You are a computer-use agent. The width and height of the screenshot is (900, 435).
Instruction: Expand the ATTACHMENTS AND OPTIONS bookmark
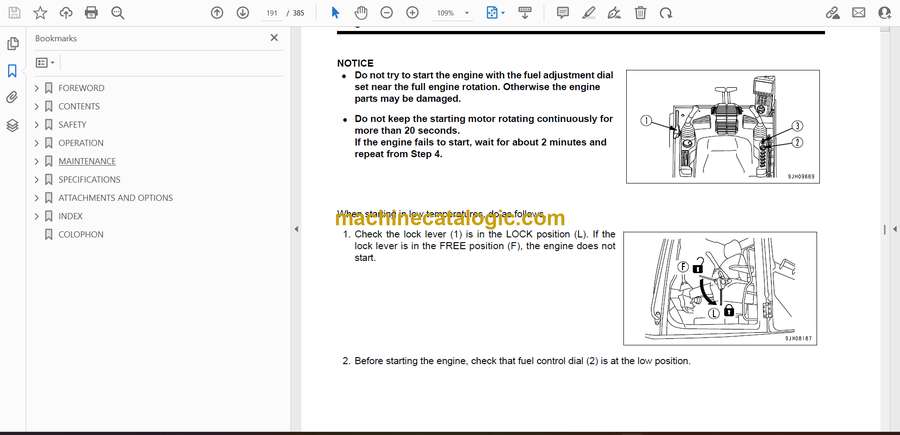click(x=37, y=198)
